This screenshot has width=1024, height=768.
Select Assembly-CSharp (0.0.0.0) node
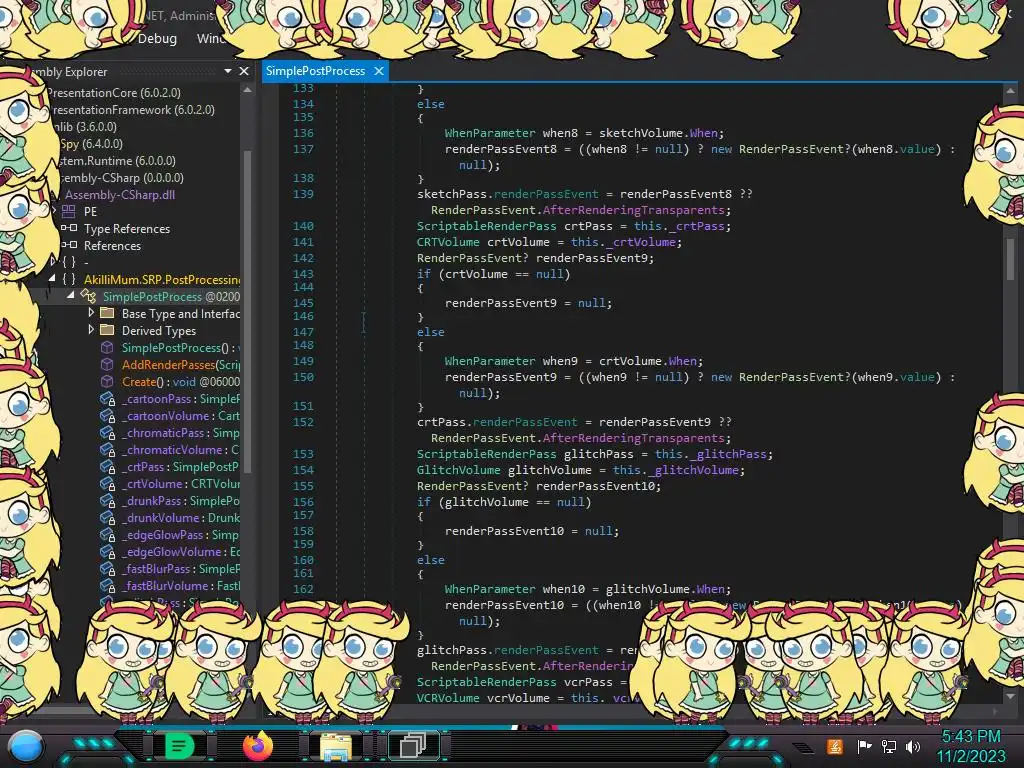pos(121,178)
